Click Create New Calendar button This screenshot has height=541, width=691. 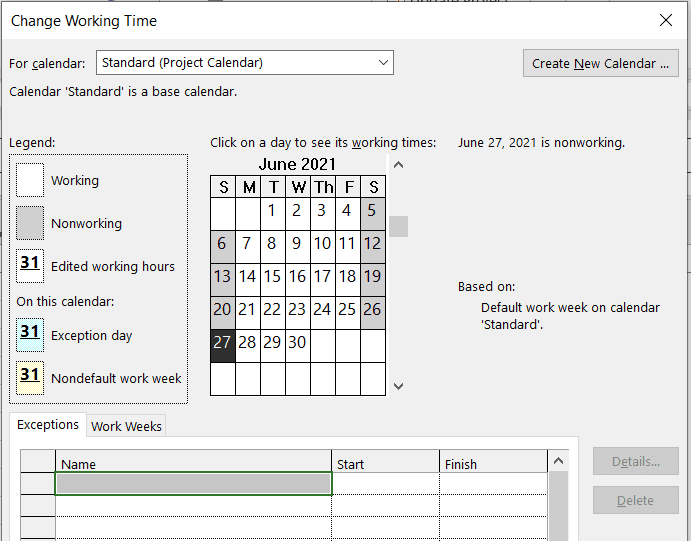coord(600,63)
